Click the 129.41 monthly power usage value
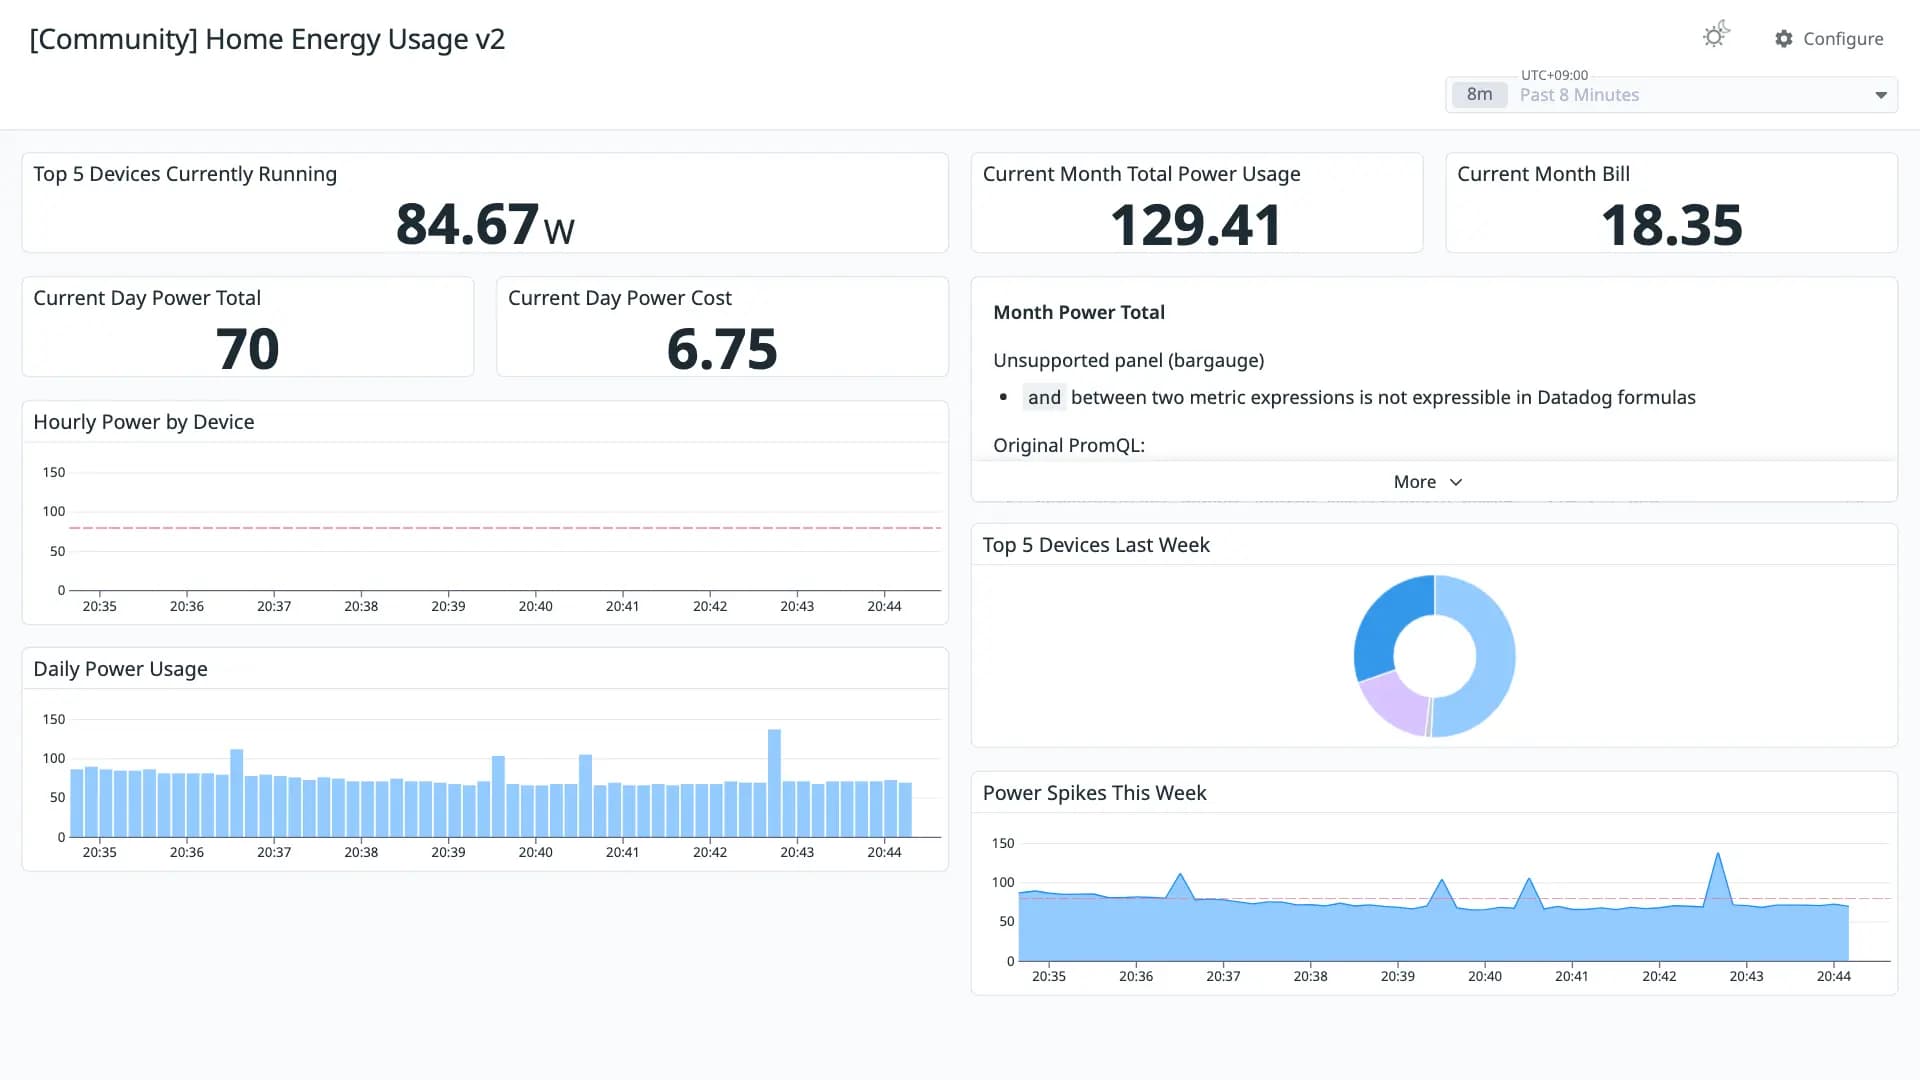The height and width of the screenshot is (1080, 1920). [x=1196, y=225]
